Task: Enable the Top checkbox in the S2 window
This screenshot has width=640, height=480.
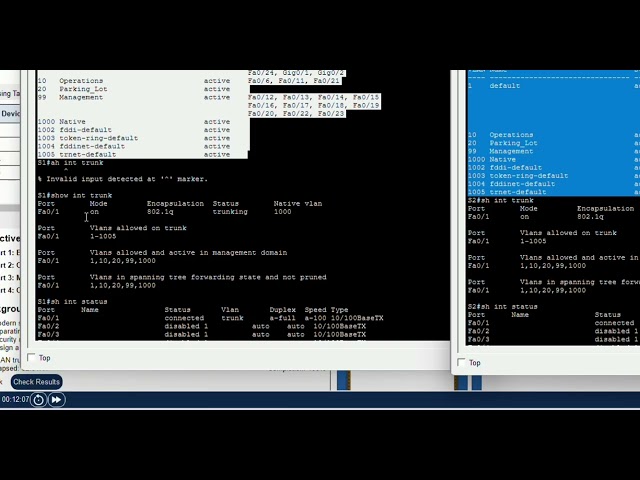Action: 461,362
